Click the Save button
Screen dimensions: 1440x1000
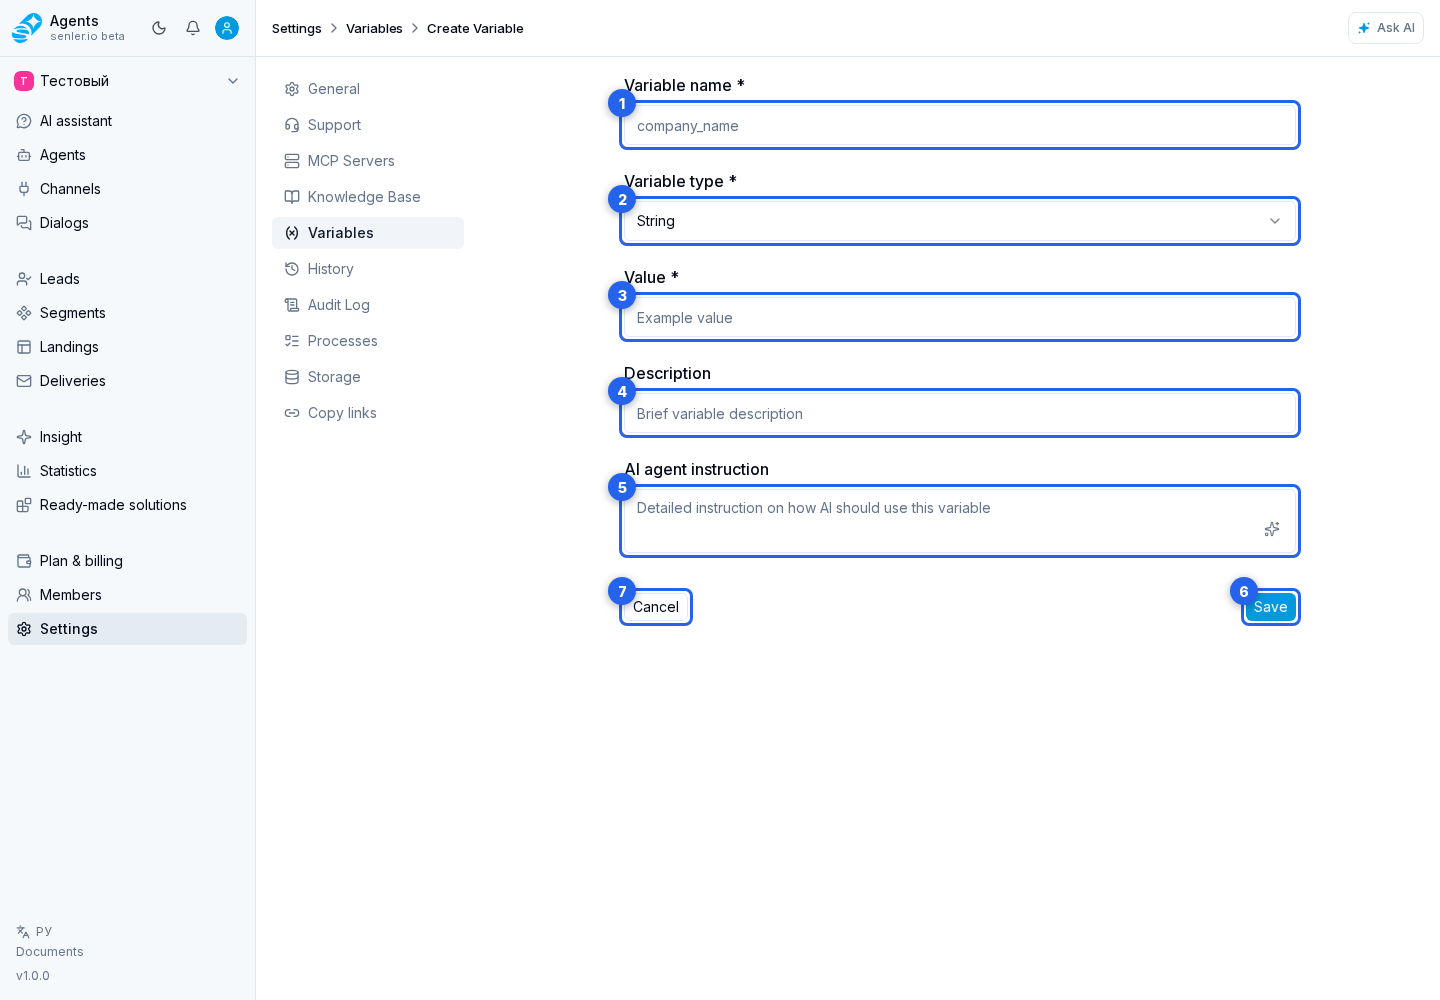pyautogui.click(x=1271, y=607)
